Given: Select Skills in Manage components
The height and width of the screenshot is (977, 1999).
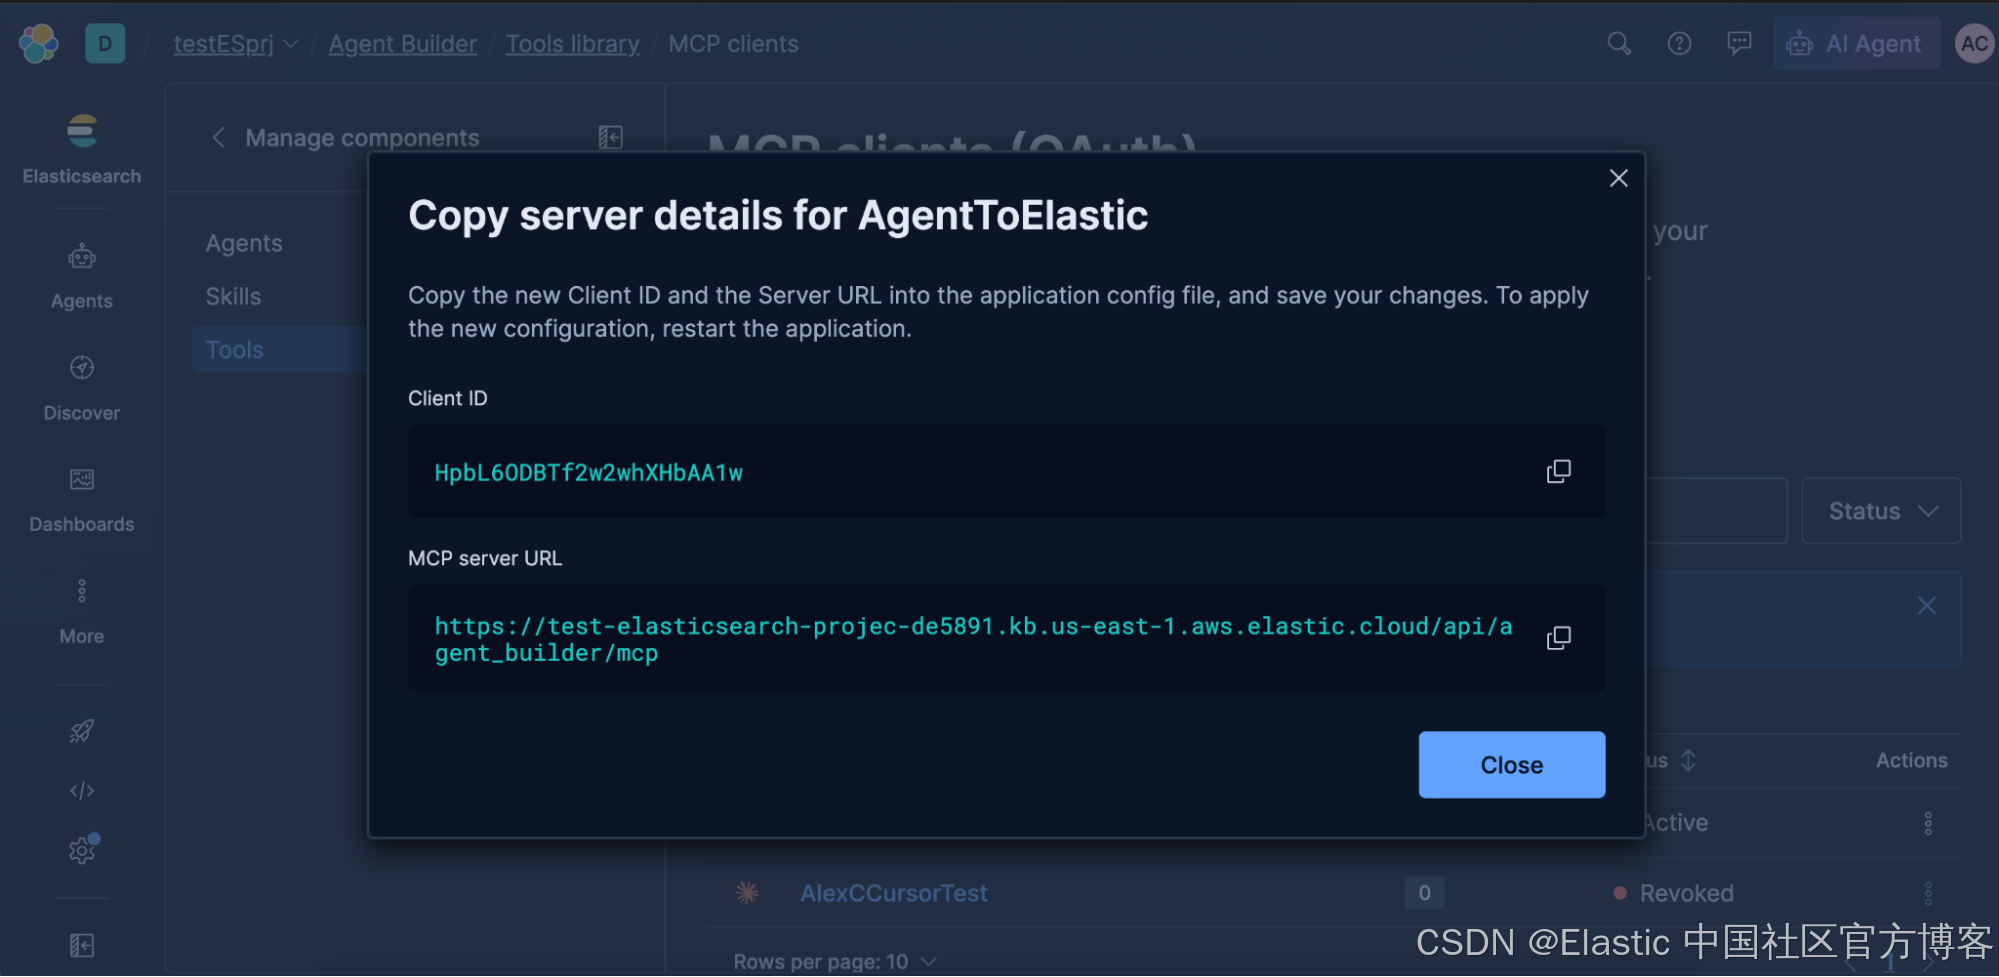Looking at the screenshot, I should pyautogui.click(x=233, y=296).
